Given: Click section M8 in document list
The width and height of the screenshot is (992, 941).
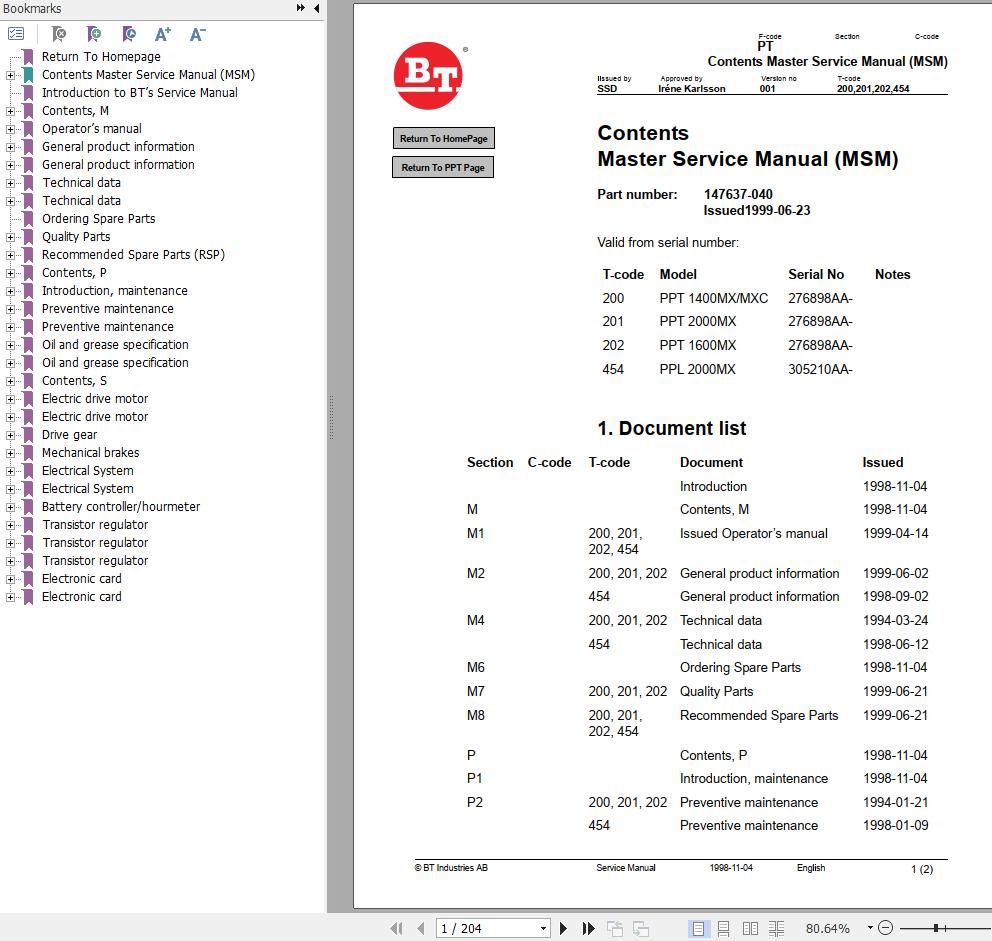Looking at the screenshot, I should [x=476, y=715].
